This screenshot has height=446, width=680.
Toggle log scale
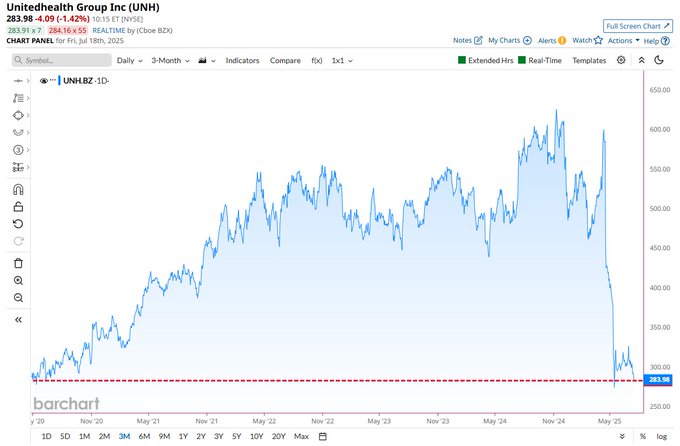(x=661, y=436)
